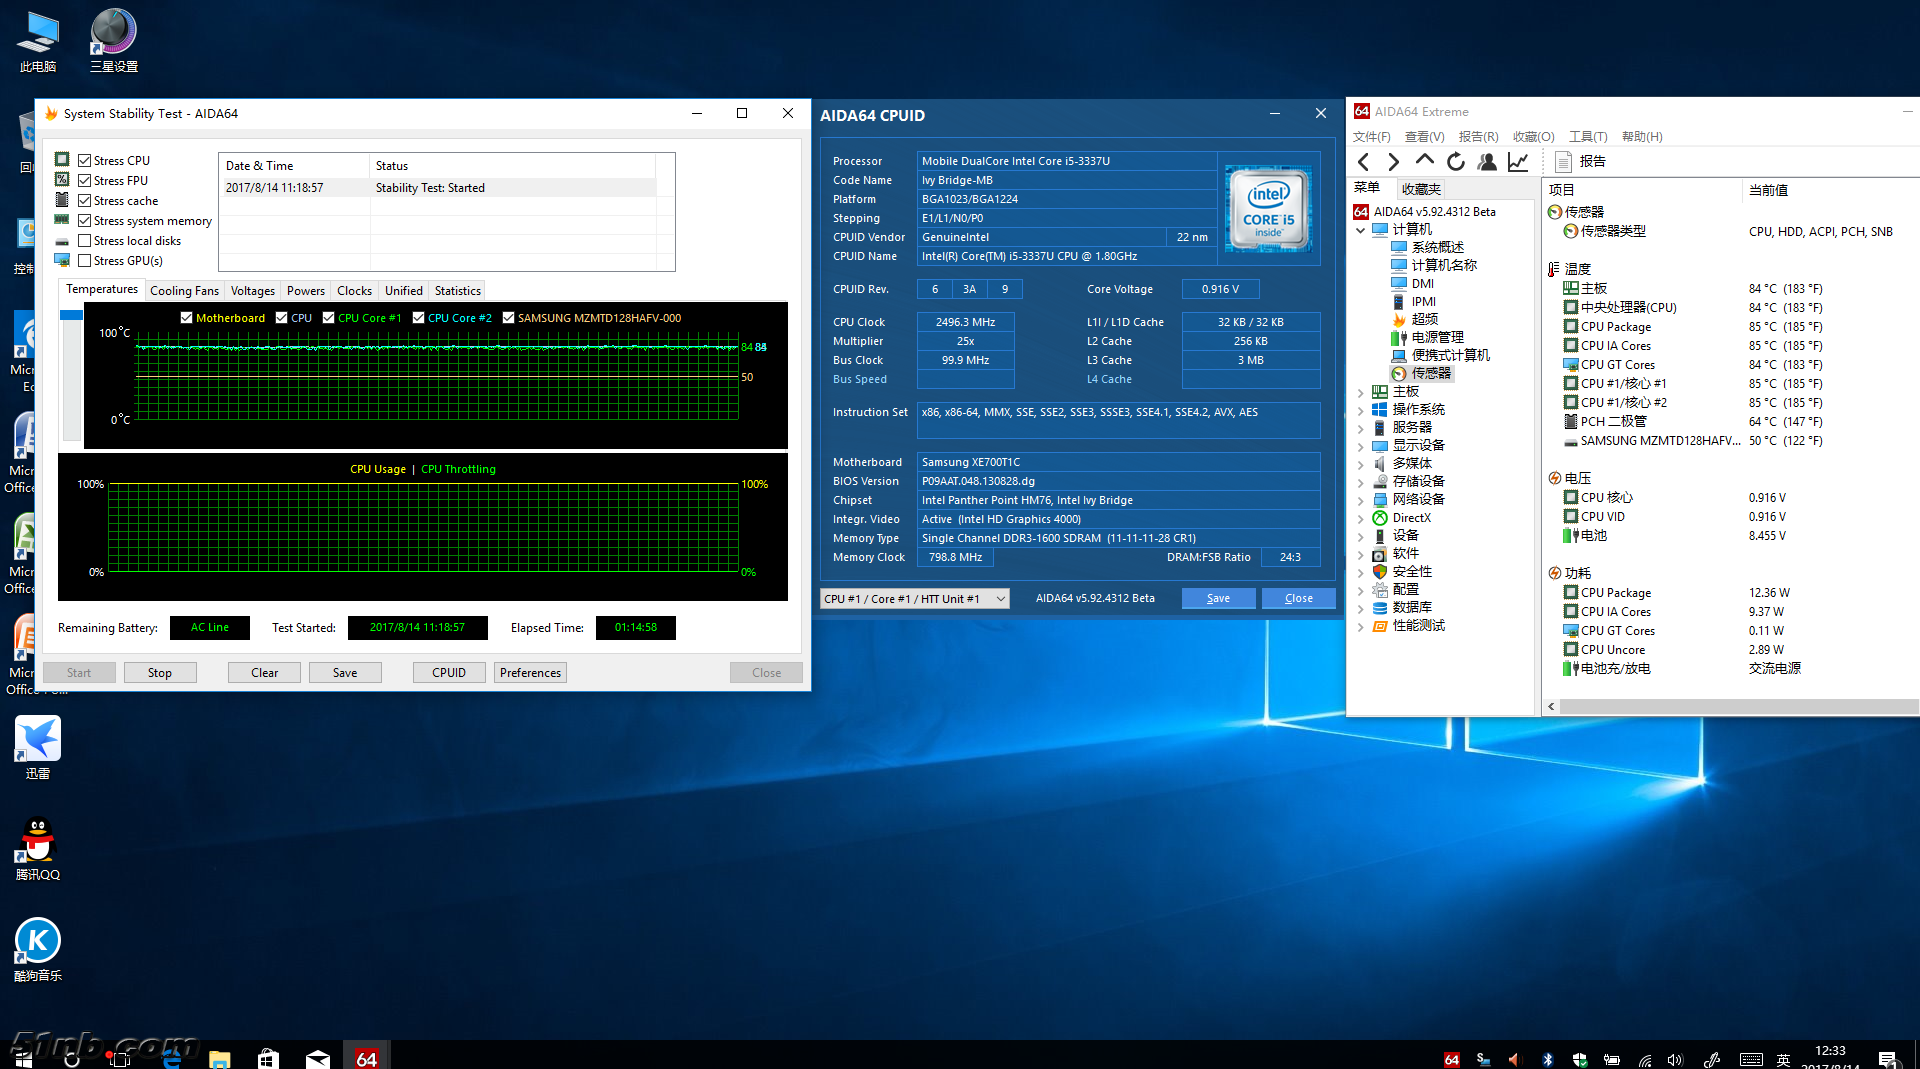This screenshot has width=1920, height=1069.
Task: Click the user profile icon in AIDA64 toolbar
Action: coord(1487,162)
